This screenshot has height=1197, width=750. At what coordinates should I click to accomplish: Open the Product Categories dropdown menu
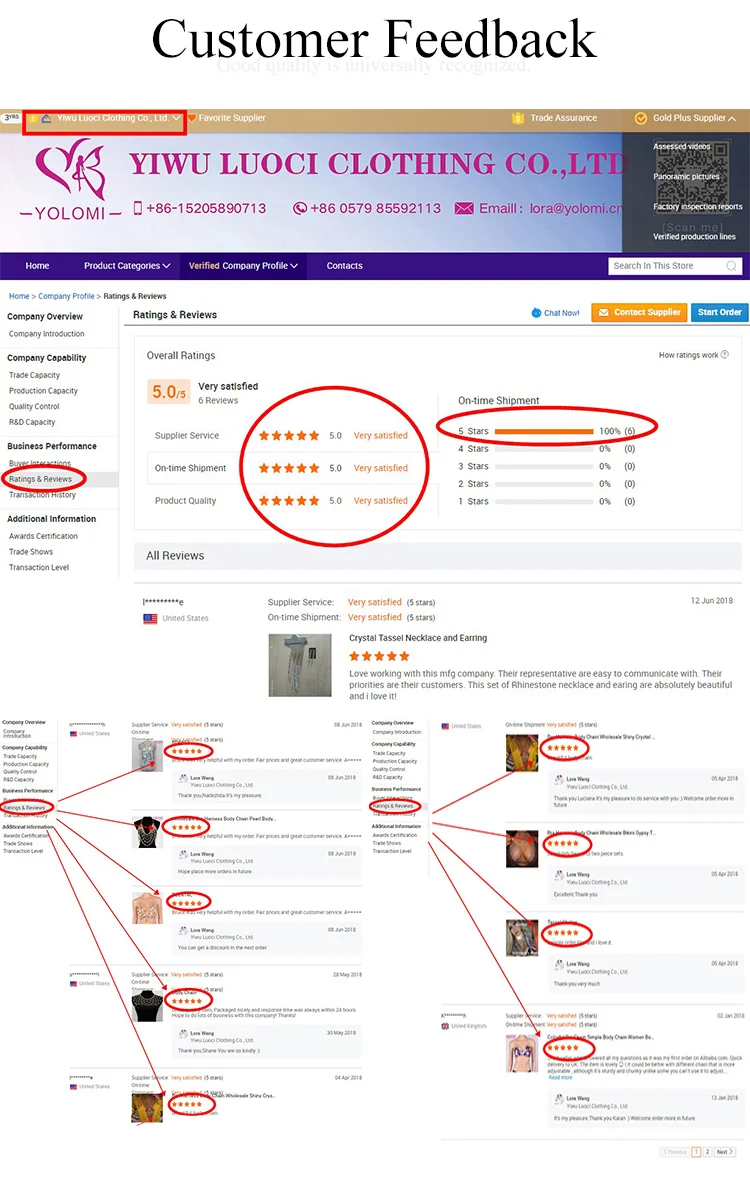[127, 266]
